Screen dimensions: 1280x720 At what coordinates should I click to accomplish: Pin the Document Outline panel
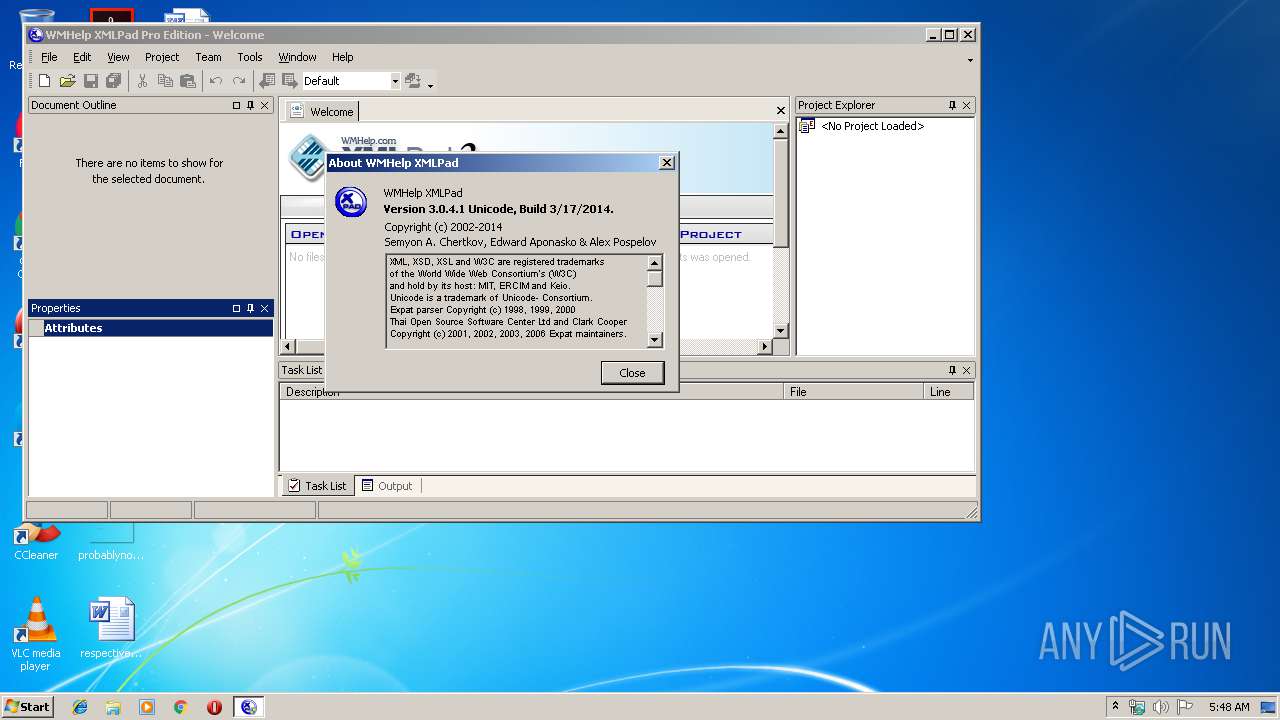point(251,105)
